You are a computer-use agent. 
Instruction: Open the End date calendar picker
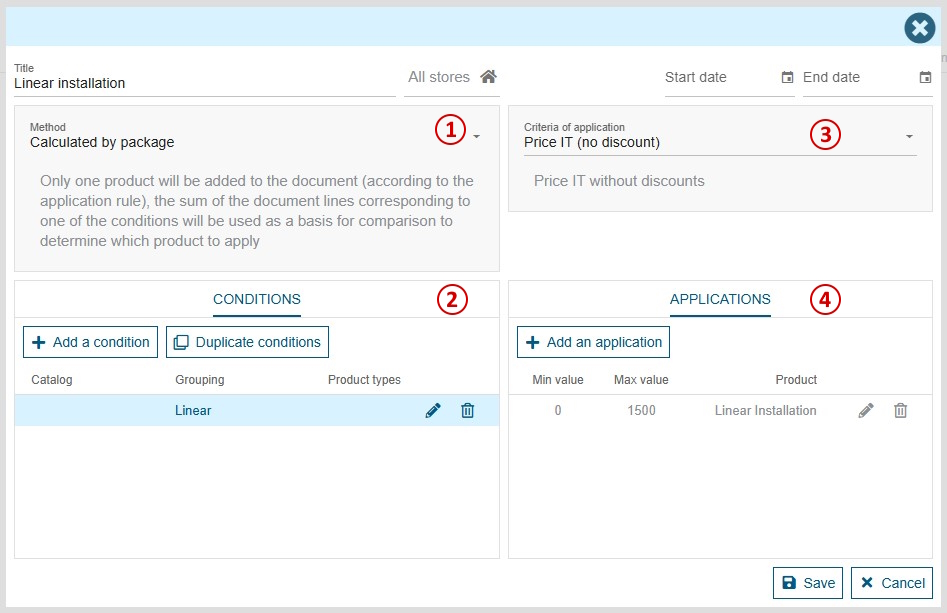tap(925, 78)
